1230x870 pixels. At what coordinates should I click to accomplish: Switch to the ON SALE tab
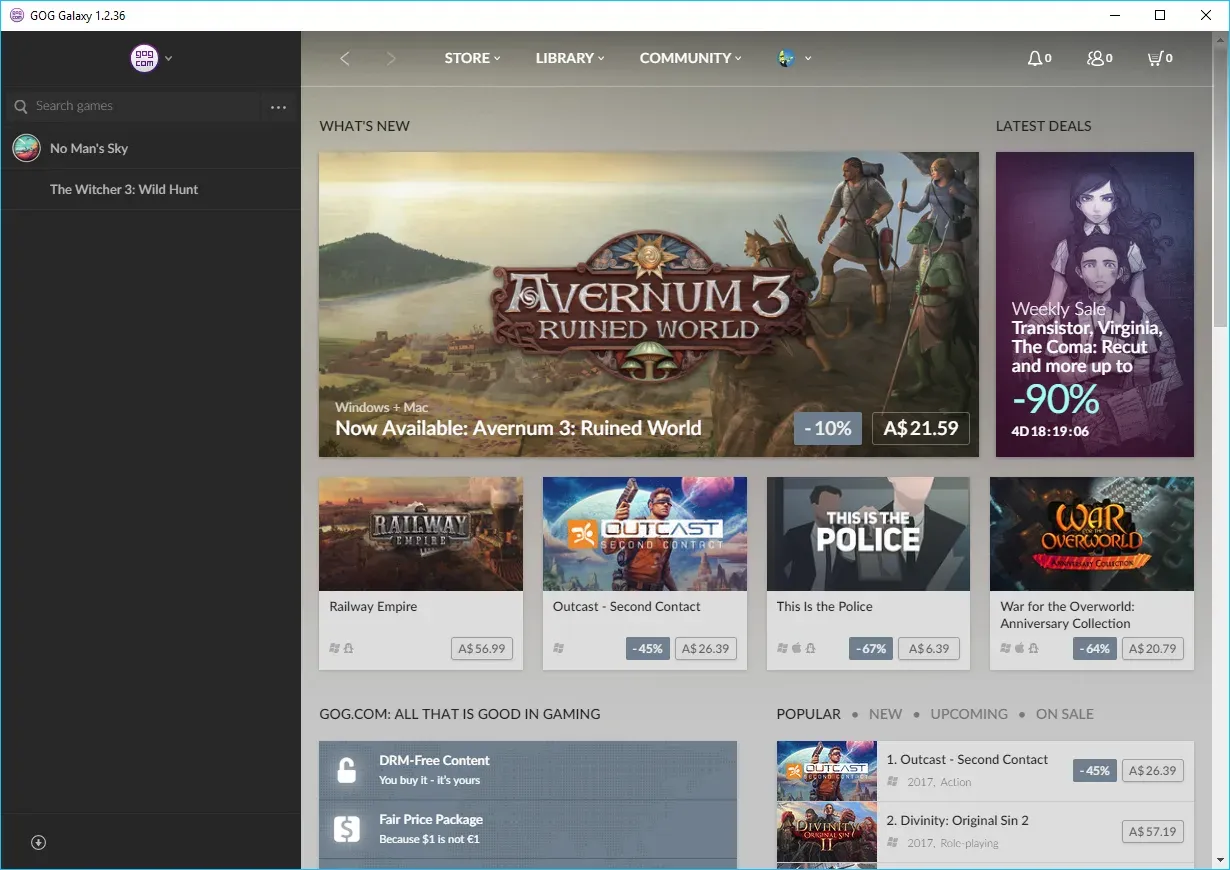[1065, 714]
